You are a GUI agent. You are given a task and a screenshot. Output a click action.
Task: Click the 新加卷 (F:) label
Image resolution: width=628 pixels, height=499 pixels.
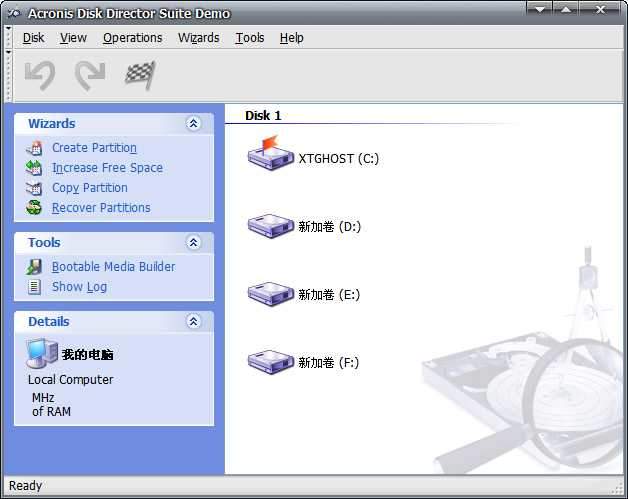[328, 363]
